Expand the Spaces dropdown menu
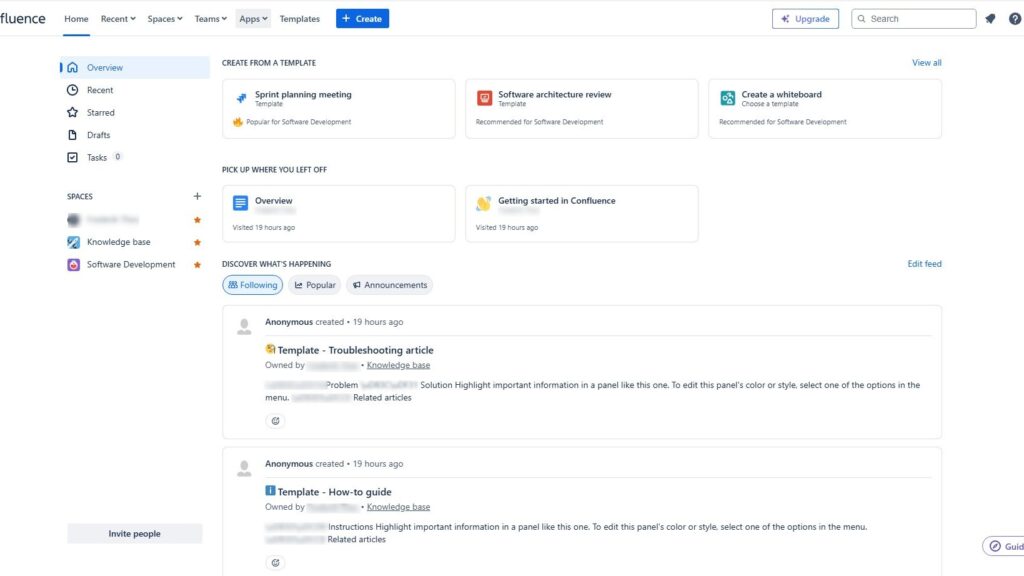The image size is (1024, 576). (x=164, y=17)
